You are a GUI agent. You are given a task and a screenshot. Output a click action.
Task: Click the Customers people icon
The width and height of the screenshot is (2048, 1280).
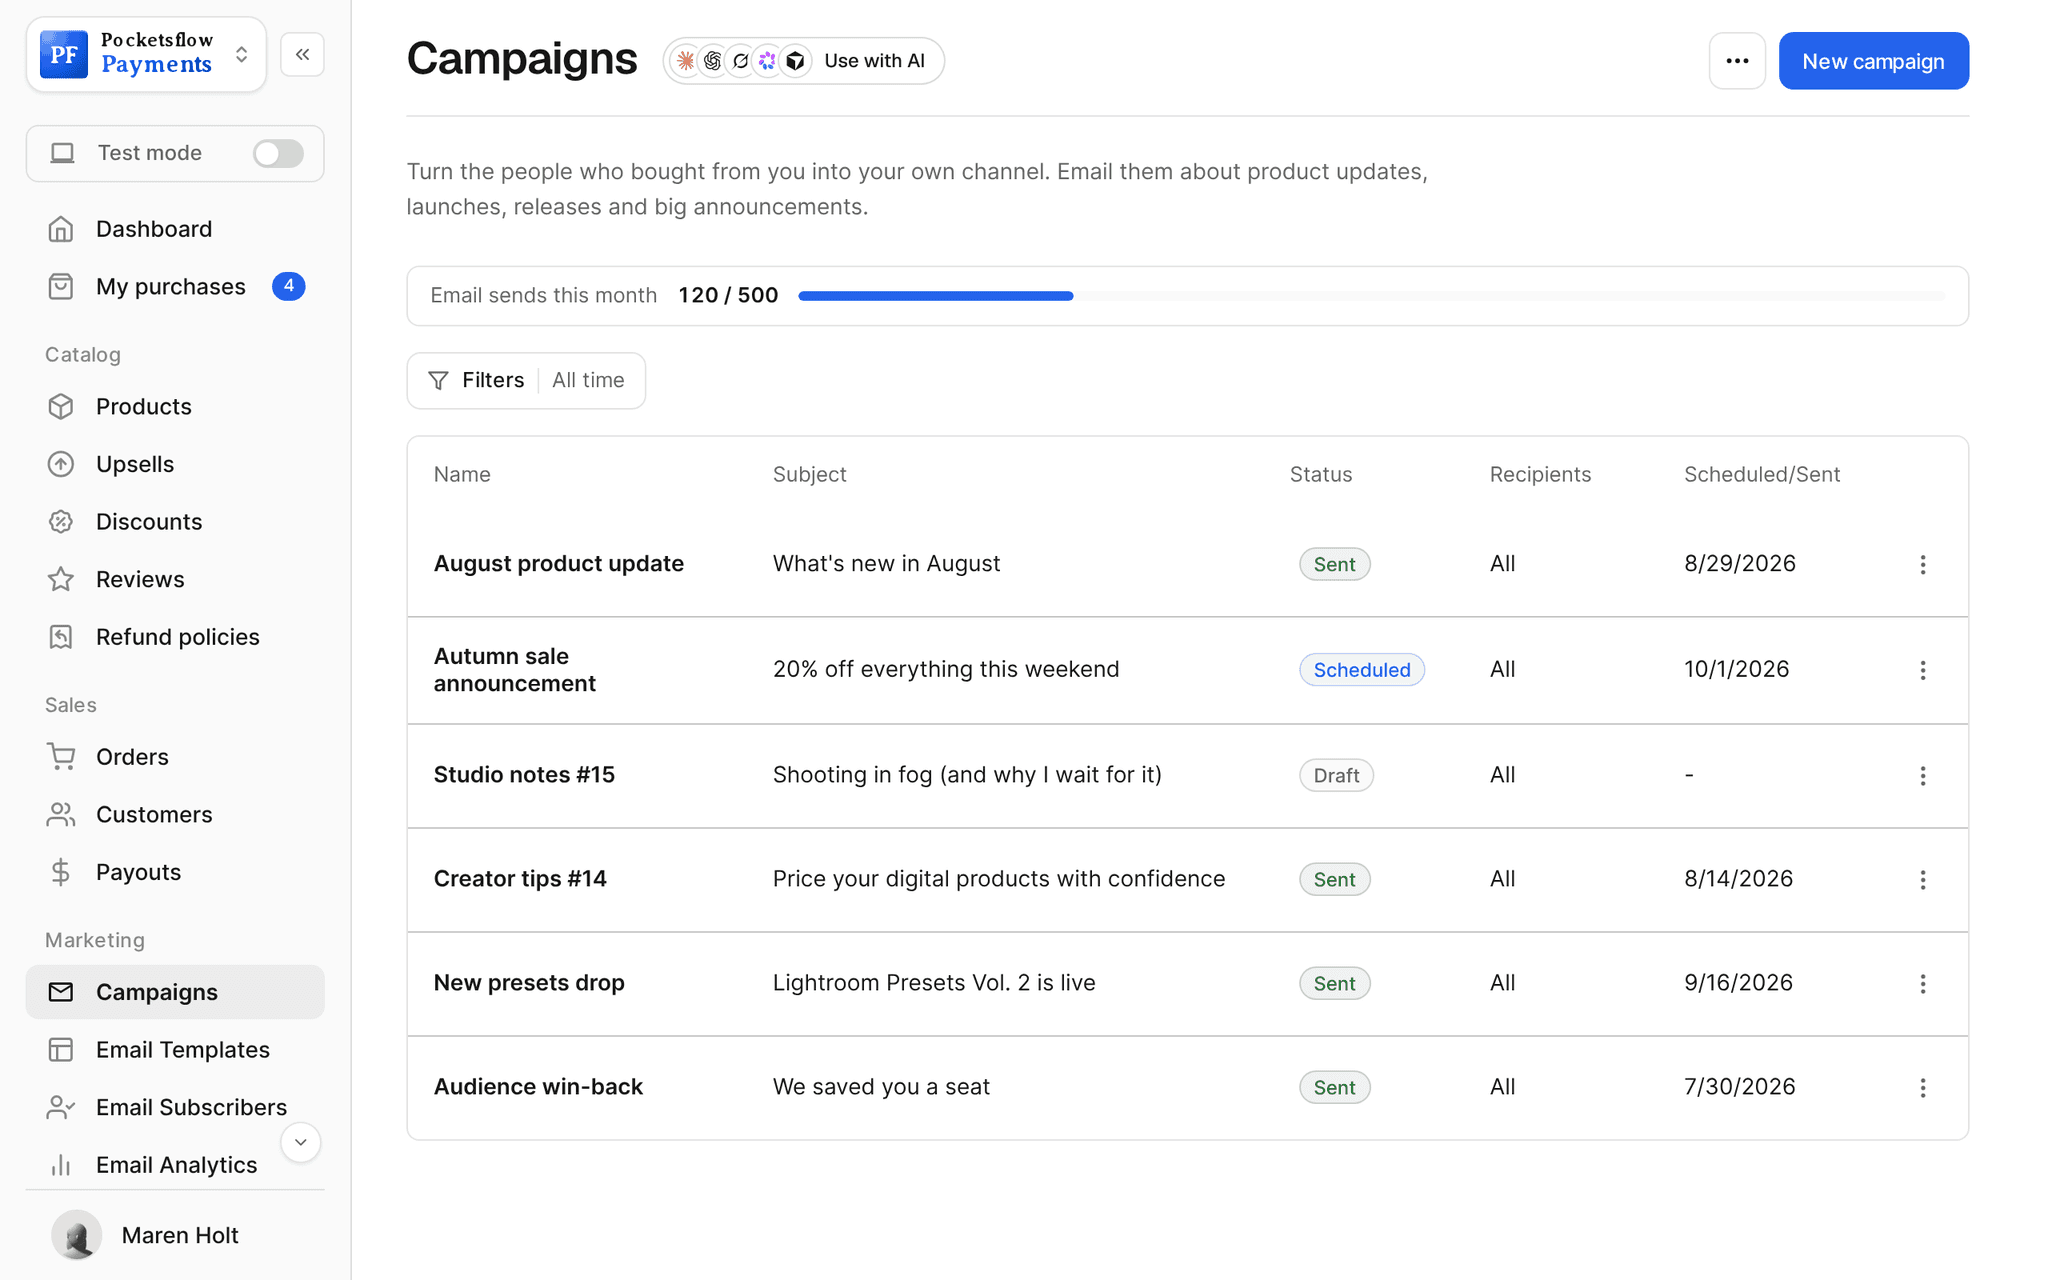pos(61,815)
